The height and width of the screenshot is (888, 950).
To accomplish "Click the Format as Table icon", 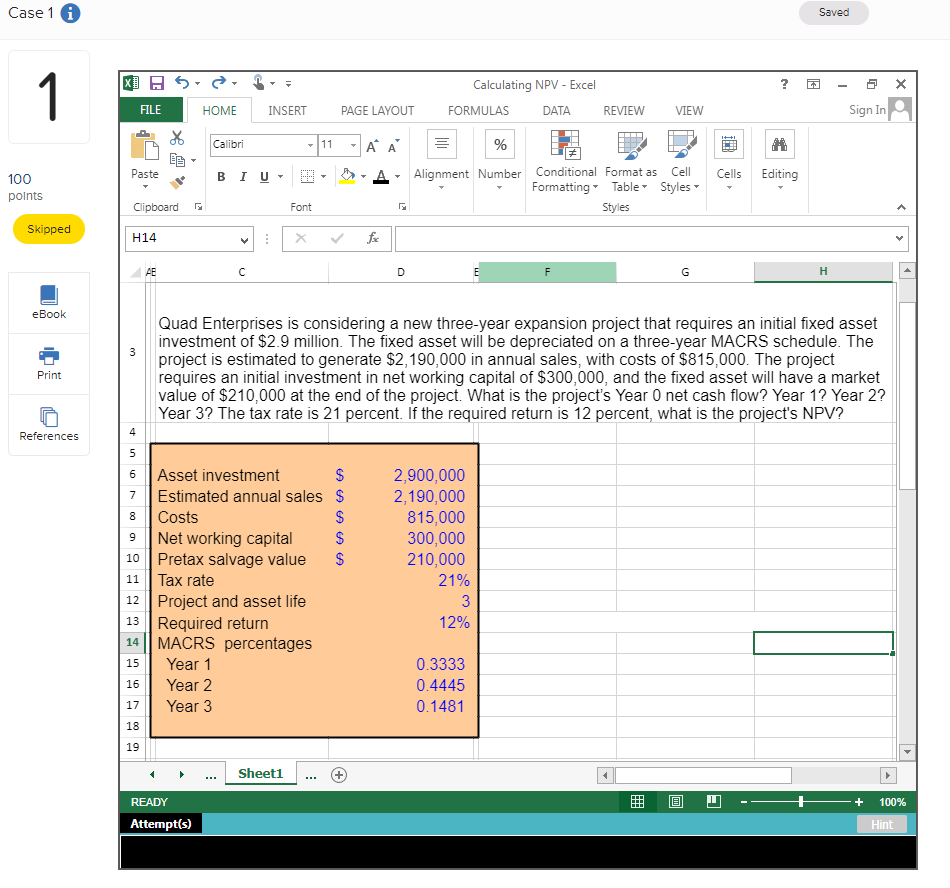I will (631, 145).
